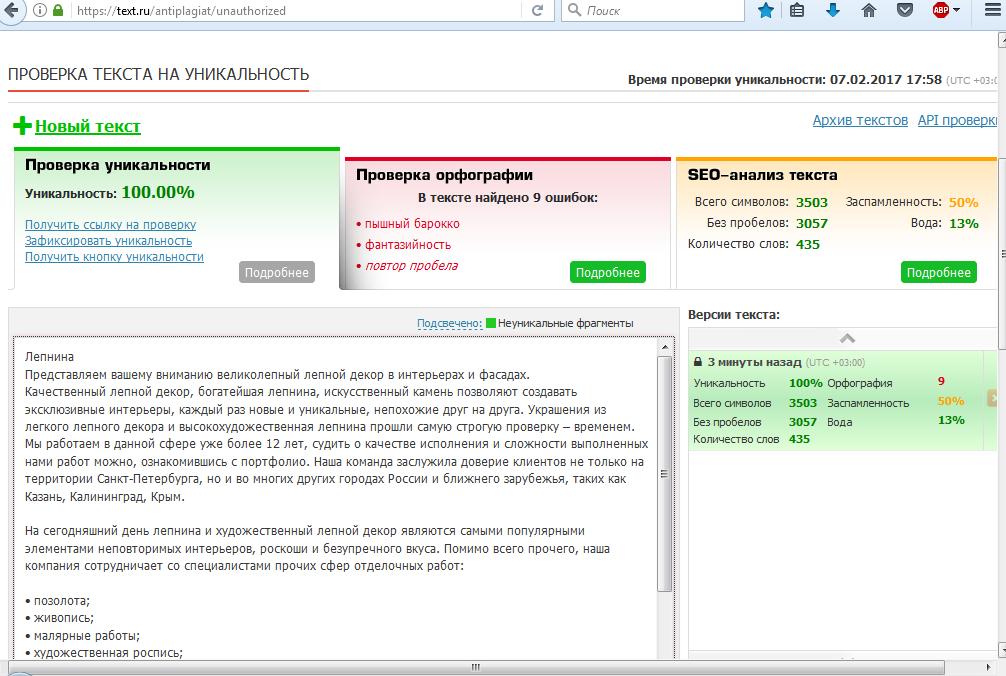Screen dimensions: 1006x676
Task: Click Подробнее in SEO-анализ panel
Action: pyautogui.click(x=939, y=272)
